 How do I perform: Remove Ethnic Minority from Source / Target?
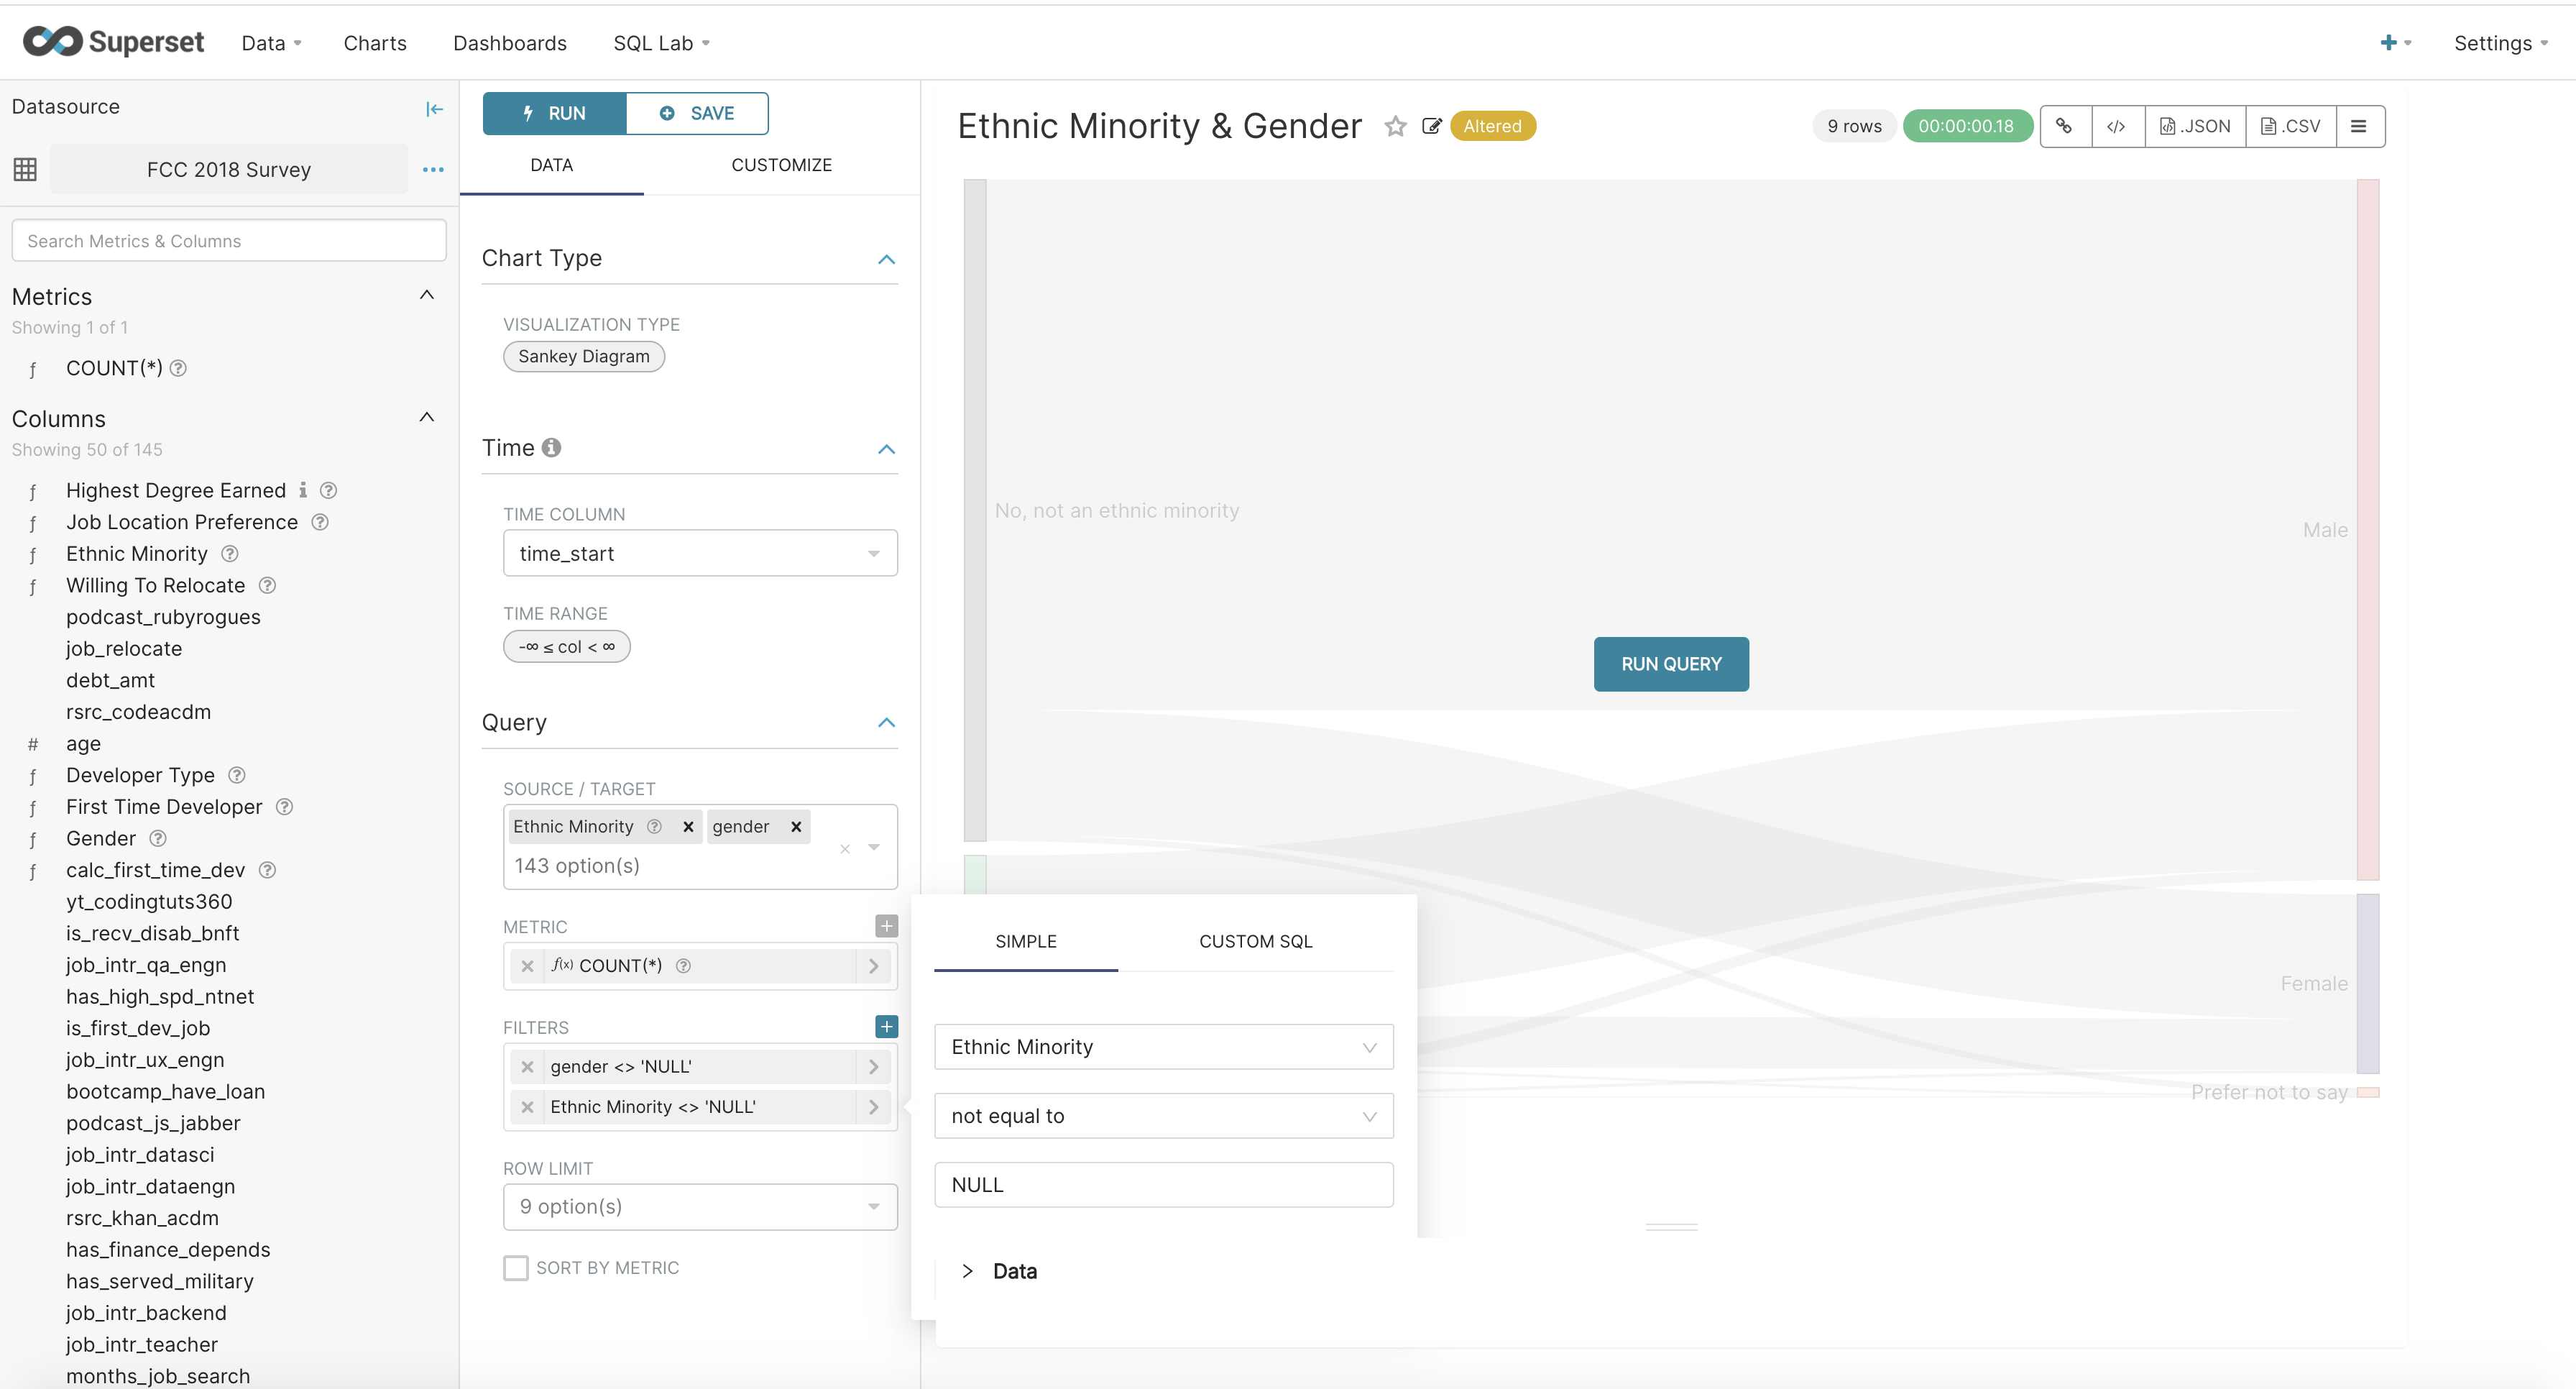(x=688, y=827)
